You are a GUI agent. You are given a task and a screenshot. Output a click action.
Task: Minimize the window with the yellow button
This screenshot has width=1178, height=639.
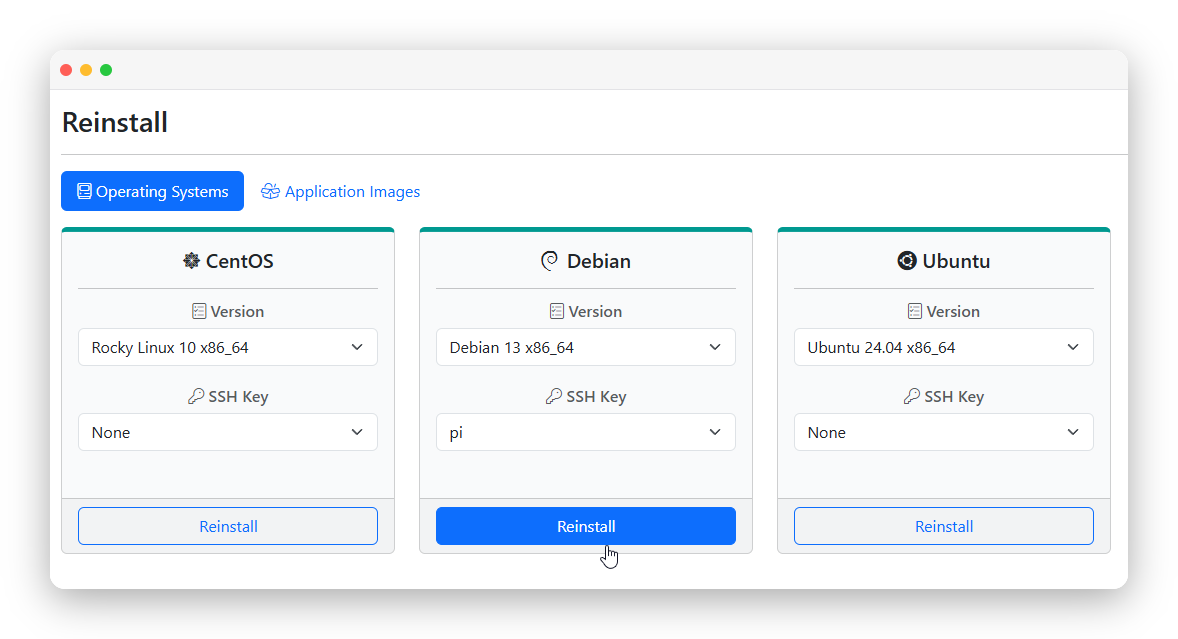pyautogui.click(x=86, y=70)
